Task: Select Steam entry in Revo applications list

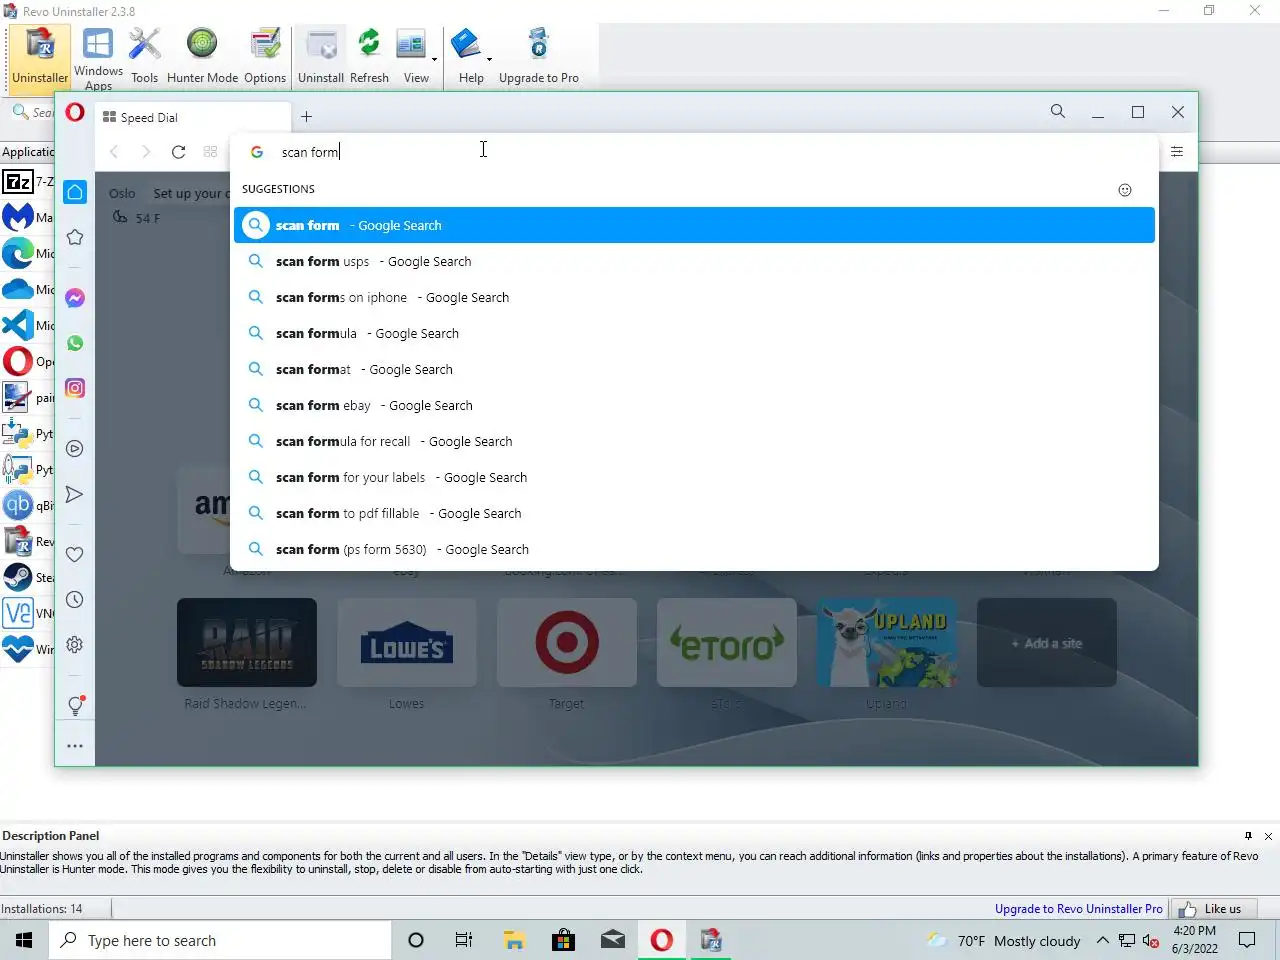Action: (28, 578)
